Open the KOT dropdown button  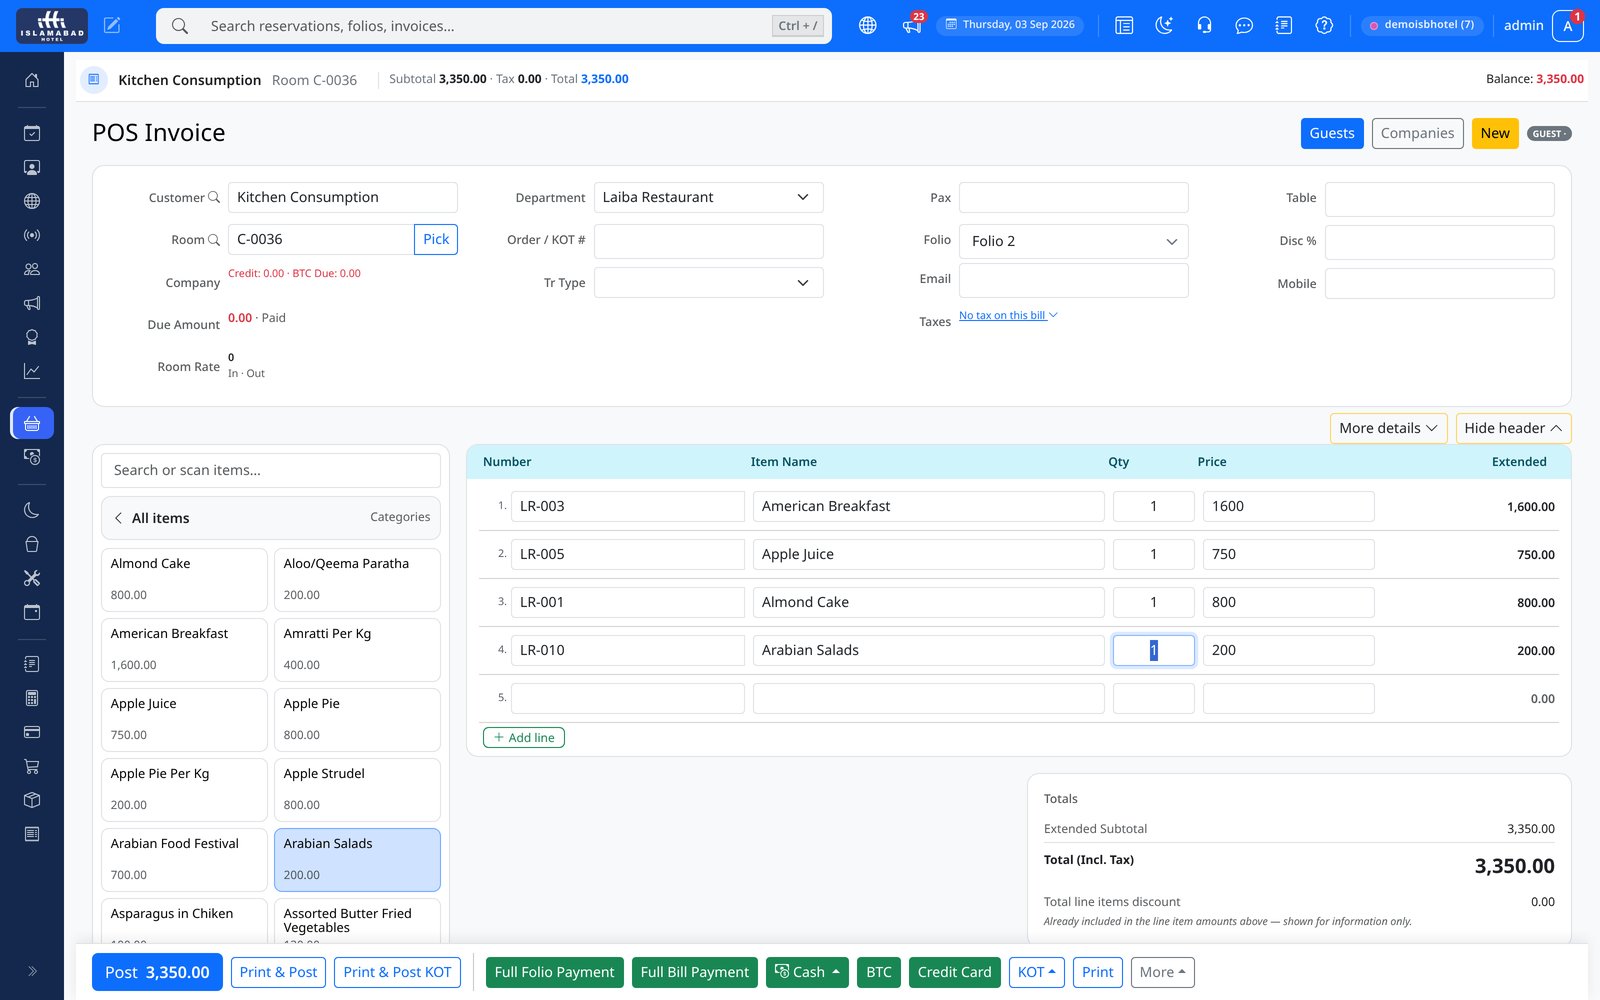[1037, 972]
